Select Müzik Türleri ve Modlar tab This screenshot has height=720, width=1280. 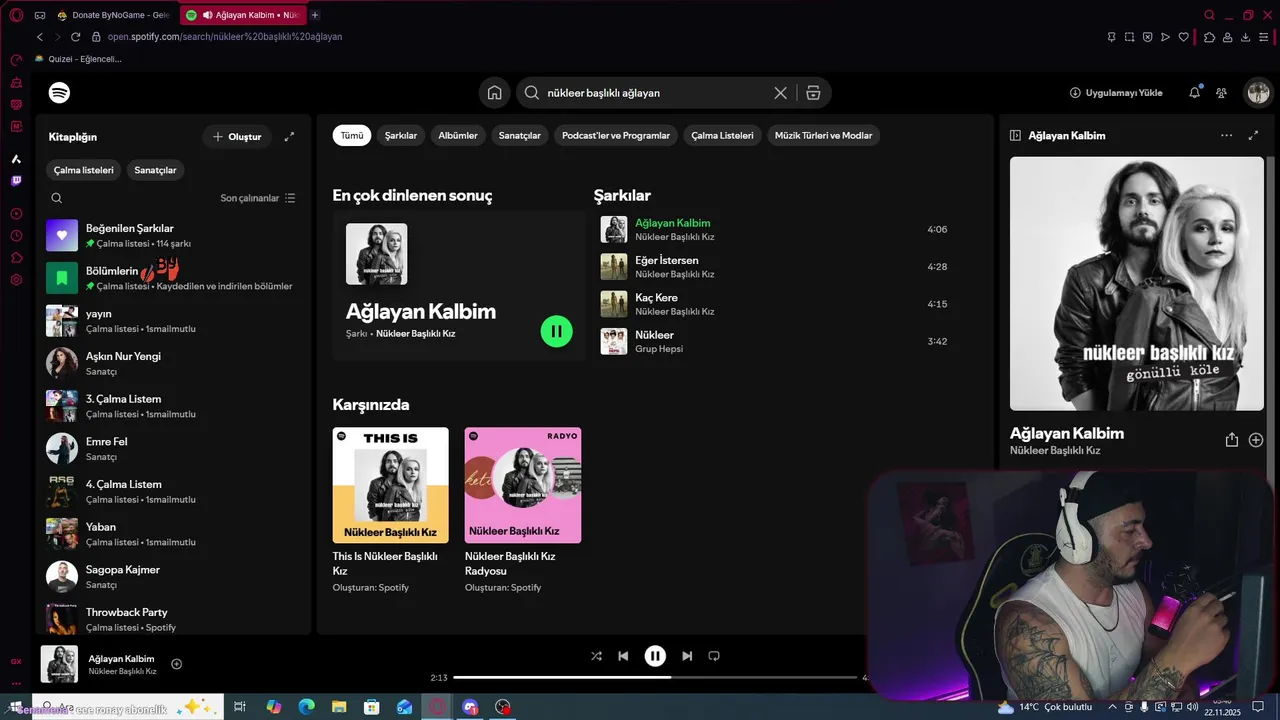click(x=824, y=135)
